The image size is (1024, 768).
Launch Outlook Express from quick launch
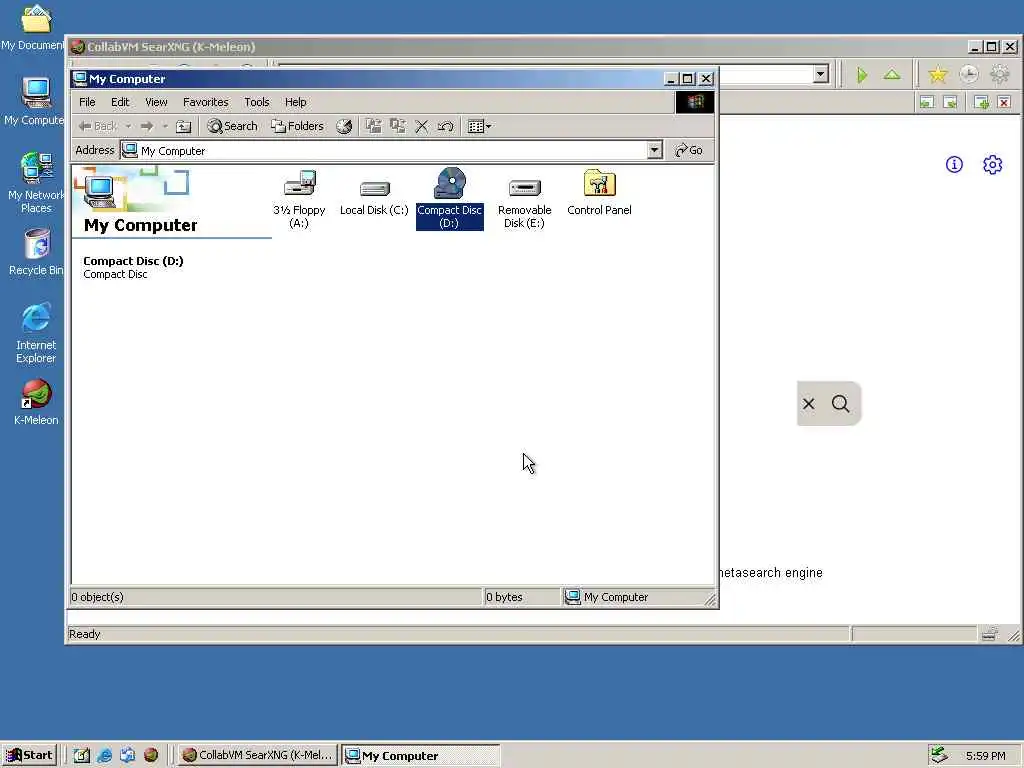click(x=127, y=755)
